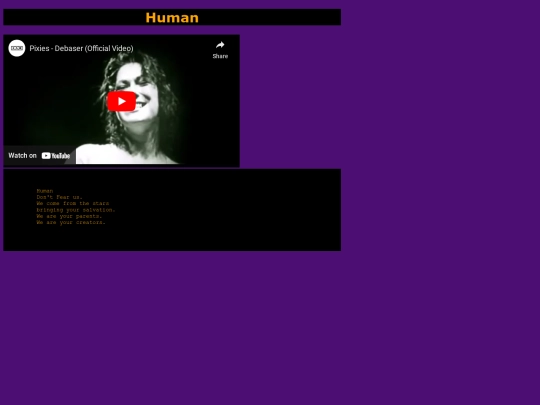Open the Share option on the video

tap(220, 50)
